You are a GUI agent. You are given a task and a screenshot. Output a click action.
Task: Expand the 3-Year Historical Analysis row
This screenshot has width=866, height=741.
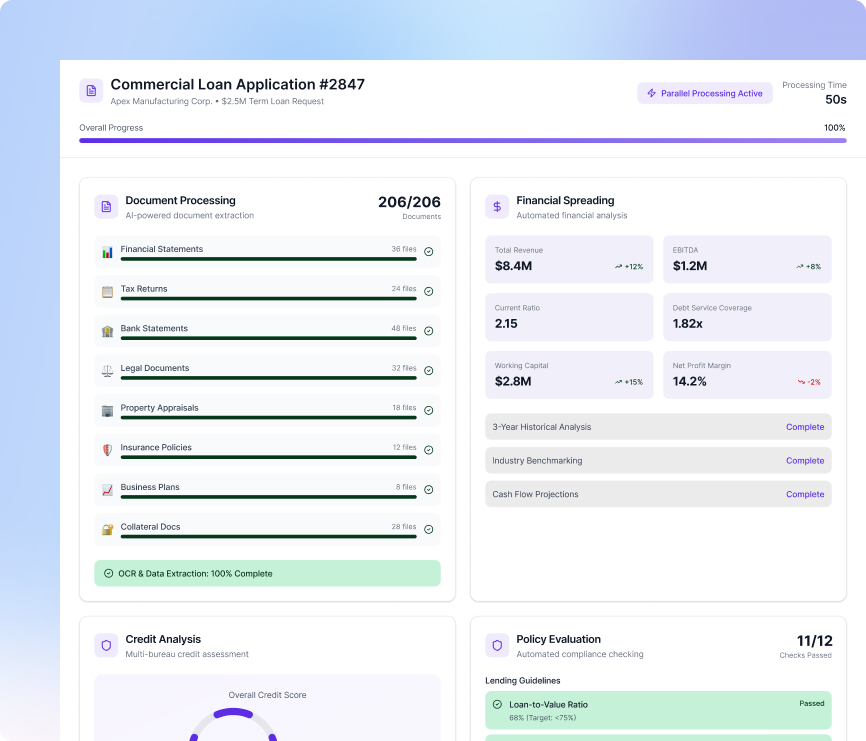click(x=658, y=427)
